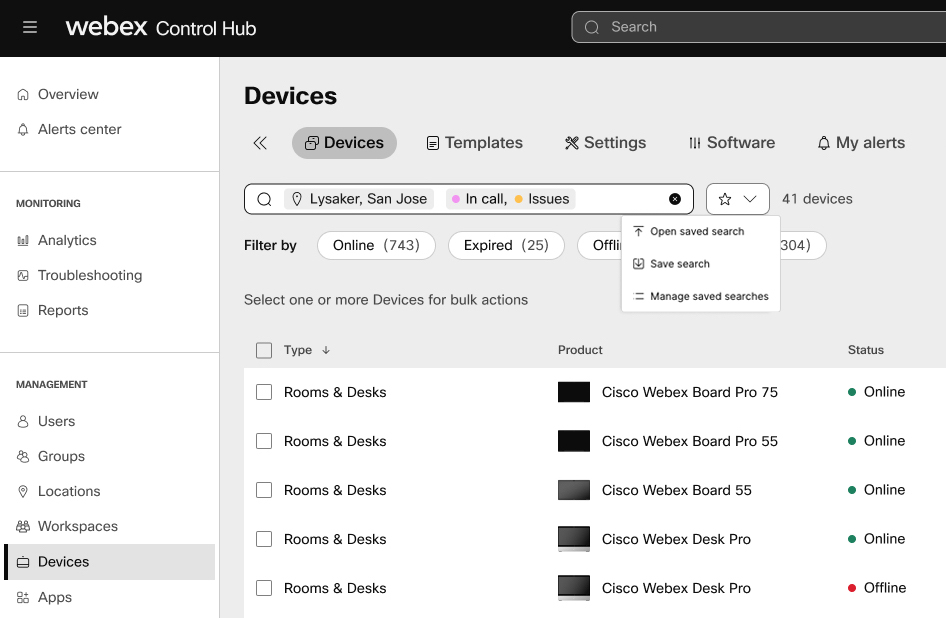Expand the star saved searches dropdown

(737, 199)
